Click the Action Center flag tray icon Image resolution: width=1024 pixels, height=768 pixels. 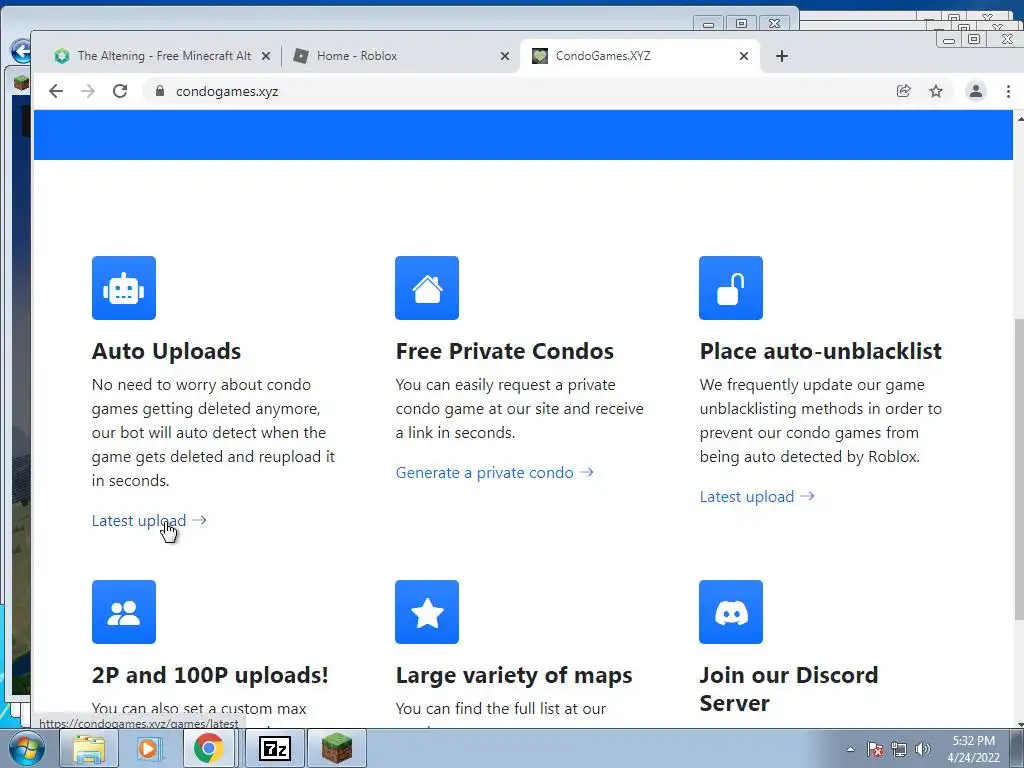[x=875, y=750]
